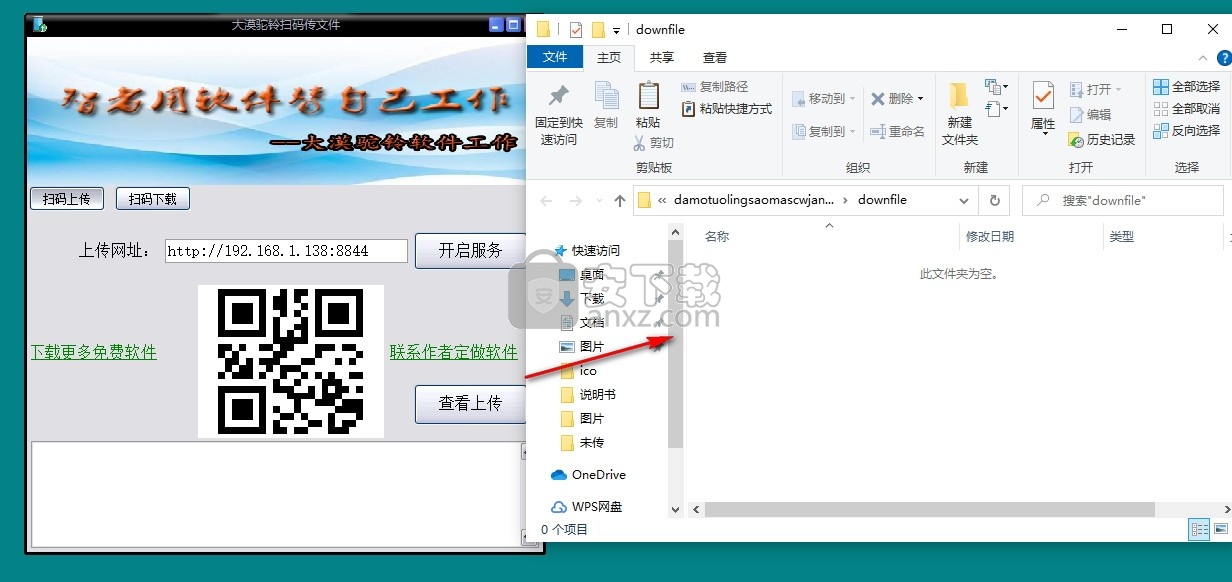The image size is (1232, 582).
Task: Pin downfile to Quick access (固定到快速访问)
Action: click(558, 115)
